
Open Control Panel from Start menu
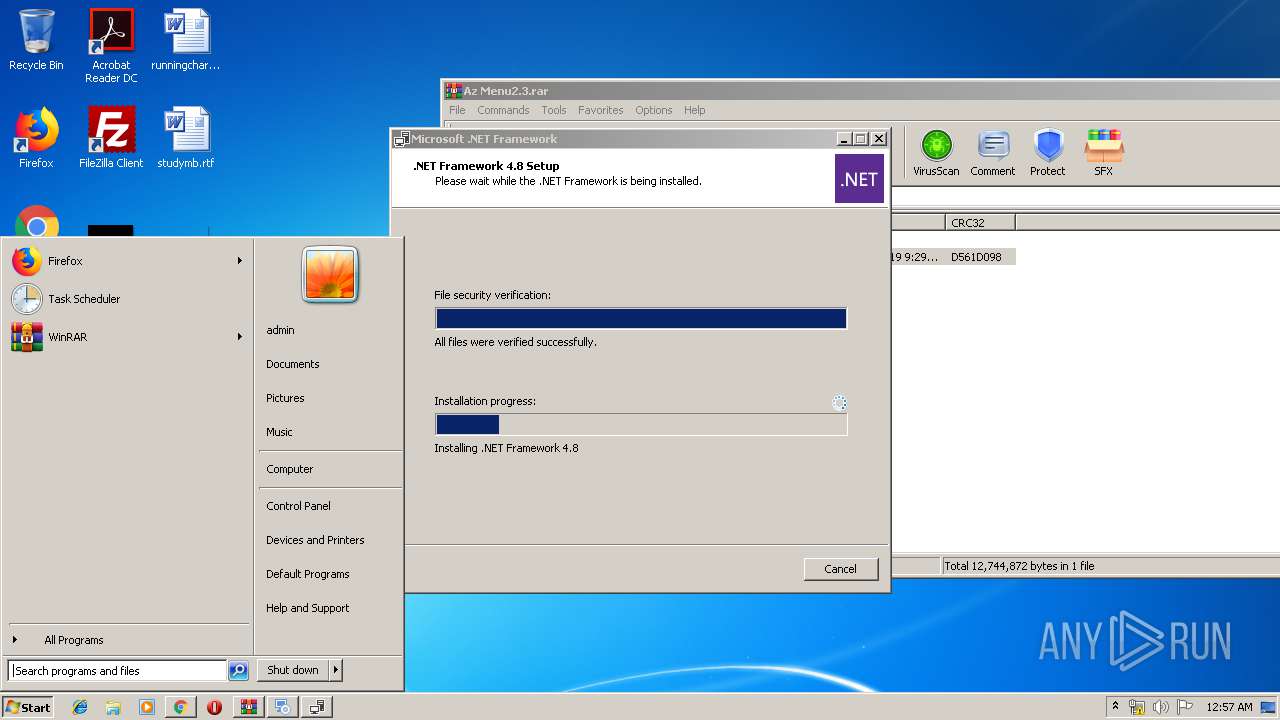[298, 506]
